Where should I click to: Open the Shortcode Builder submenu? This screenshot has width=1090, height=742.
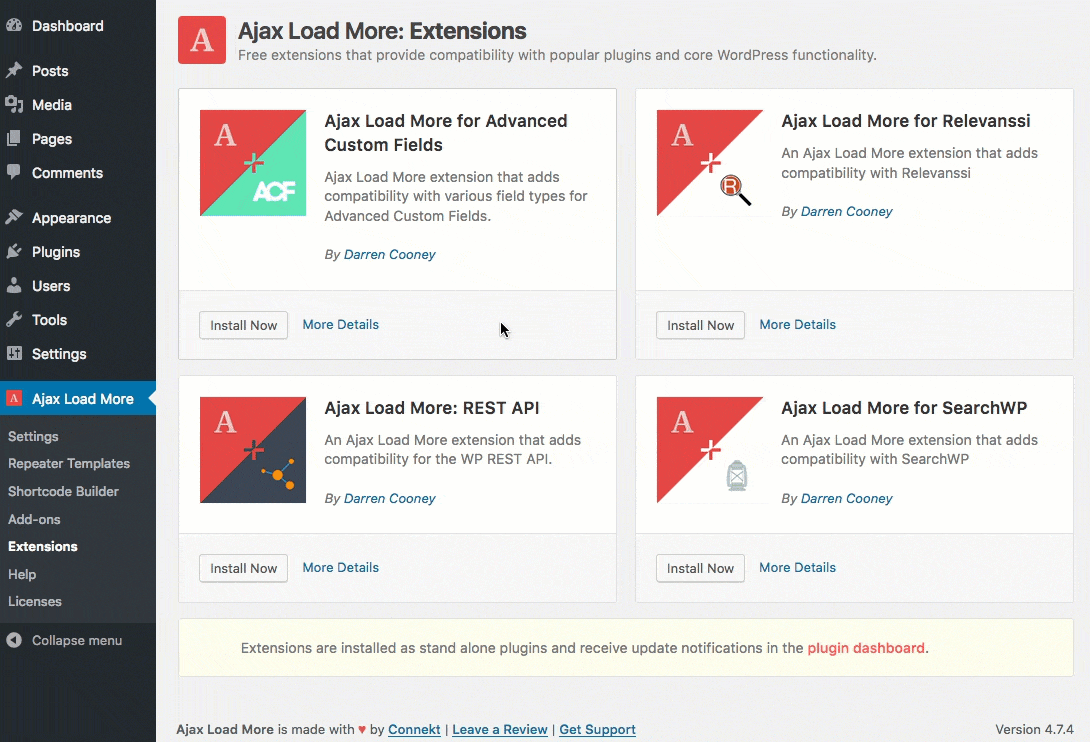[63, 492]
